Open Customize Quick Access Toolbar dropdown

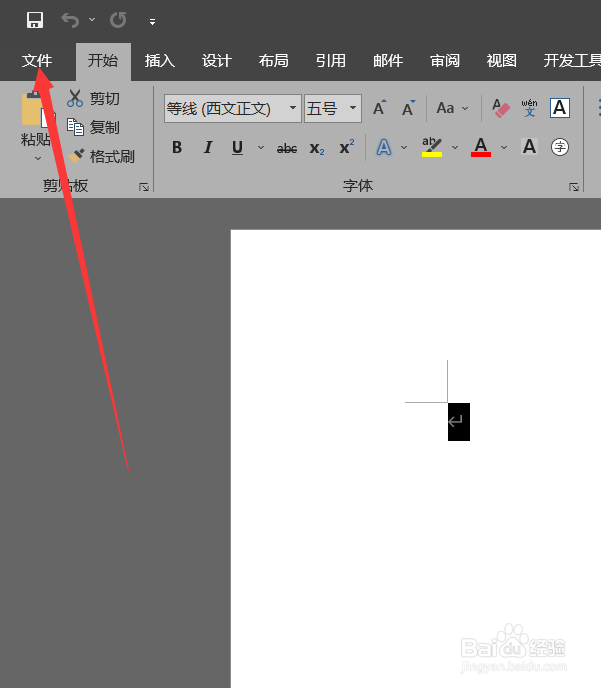152,22
